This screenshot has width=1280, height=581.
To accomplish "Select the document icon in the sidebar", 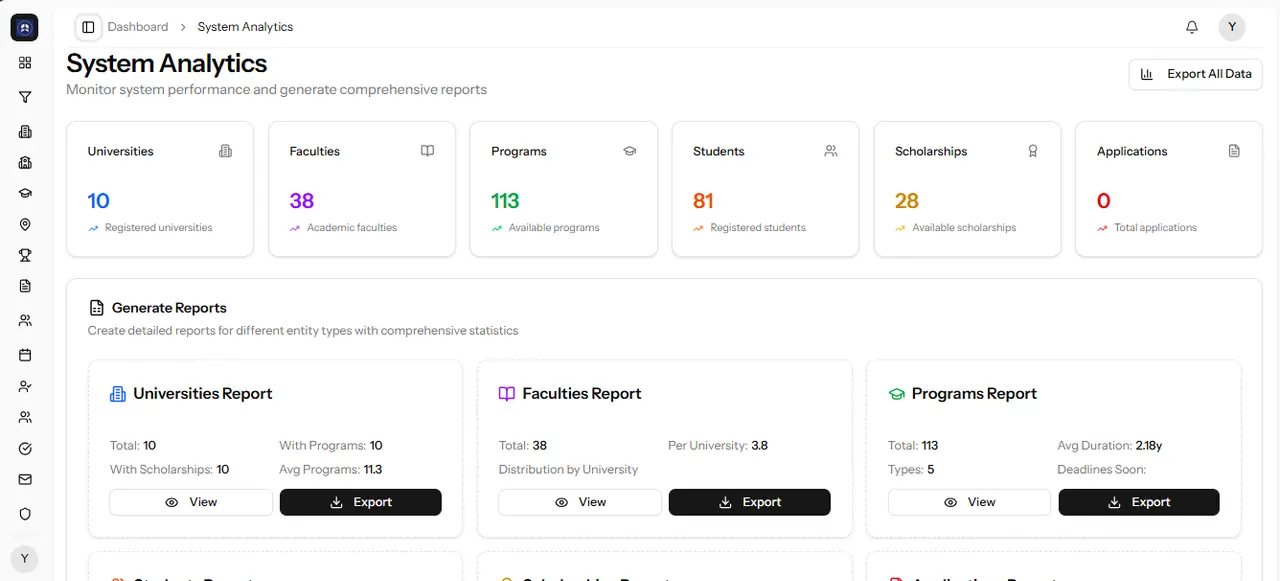I will (25, 286).
